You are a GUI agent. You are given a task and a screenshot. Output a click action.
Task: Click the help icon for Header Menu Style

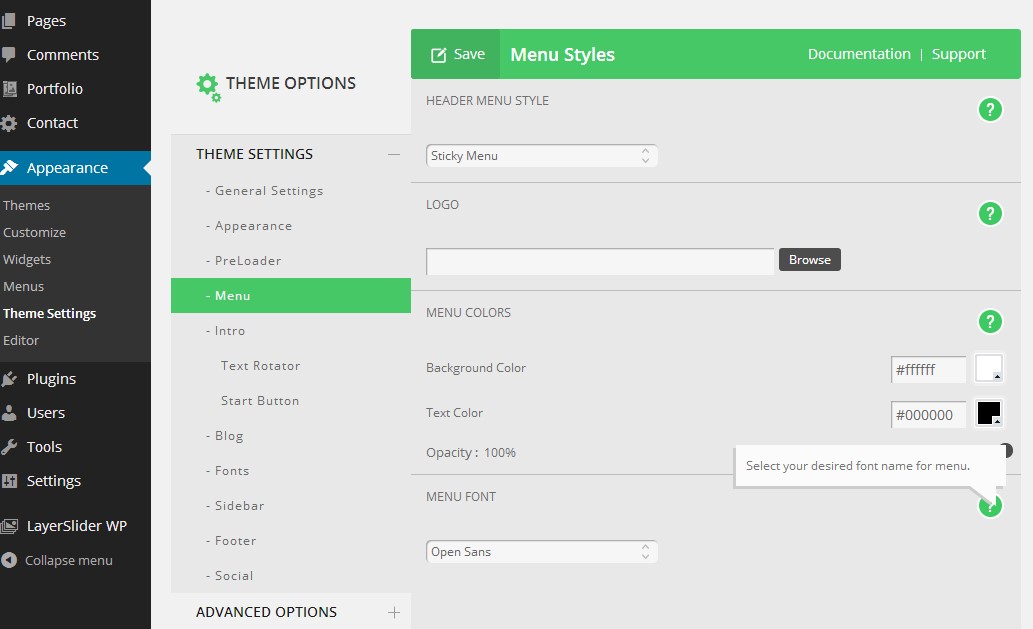coord(989,110)
